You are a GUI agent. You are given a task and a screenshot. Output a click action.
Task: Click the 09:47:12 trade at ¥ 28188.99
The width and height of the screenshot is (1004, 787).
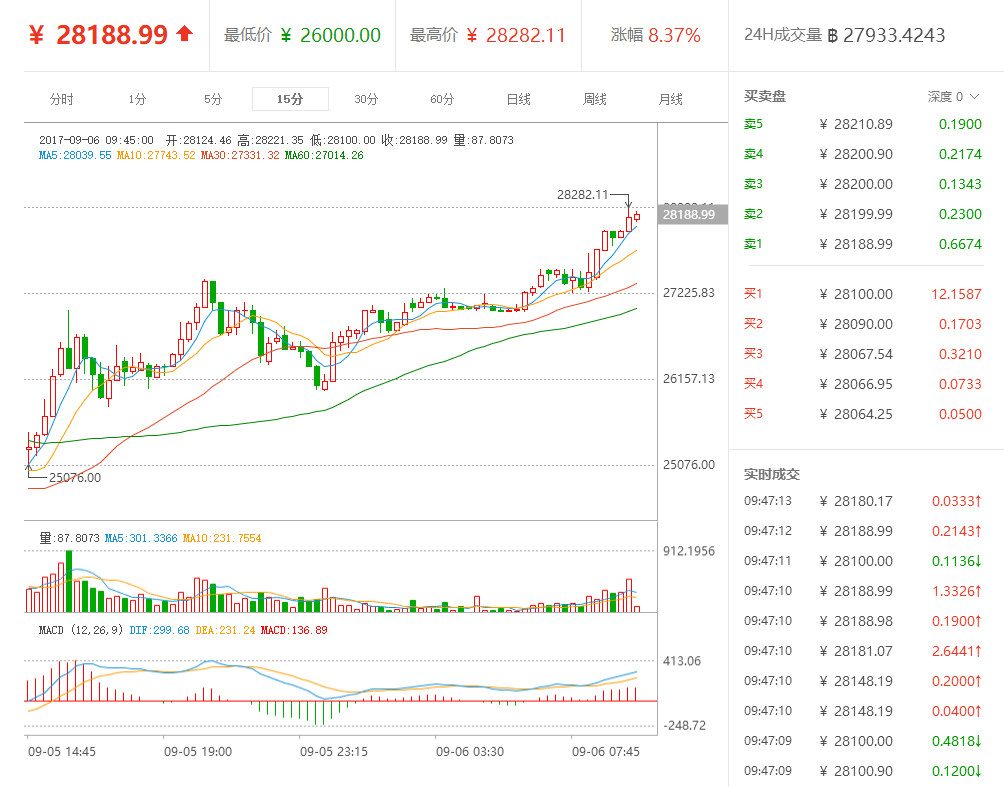click(863, 531)
